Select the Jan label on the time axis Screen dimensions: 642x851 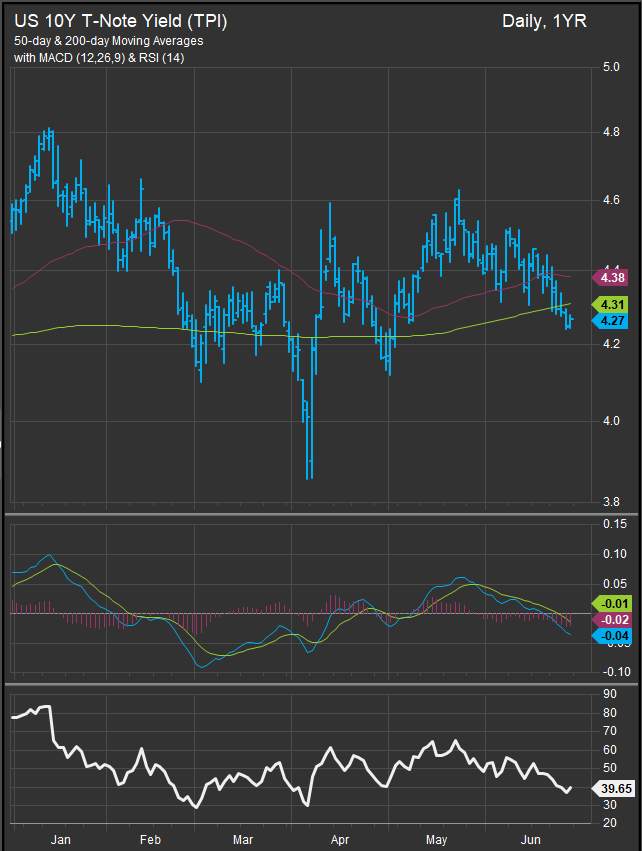pyautogui.click(x=61, y=838)
